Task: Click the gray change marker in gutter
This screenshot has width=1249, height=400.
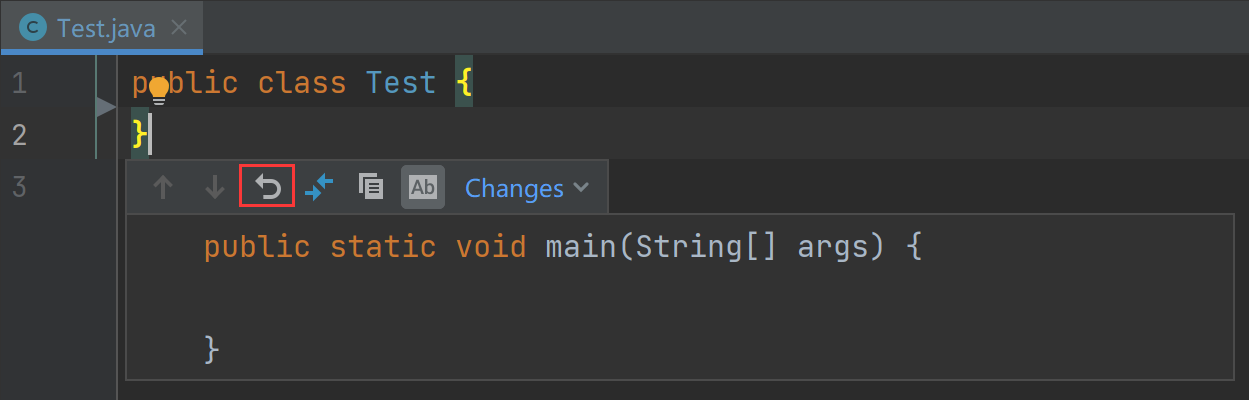Action: [x=105, y=107]
